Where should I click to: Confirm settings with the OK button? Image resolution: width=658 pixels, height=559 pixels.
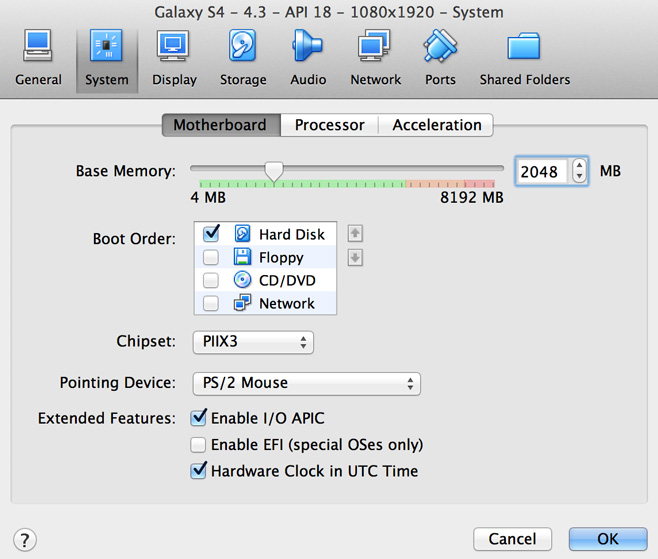tap(608, 539)
